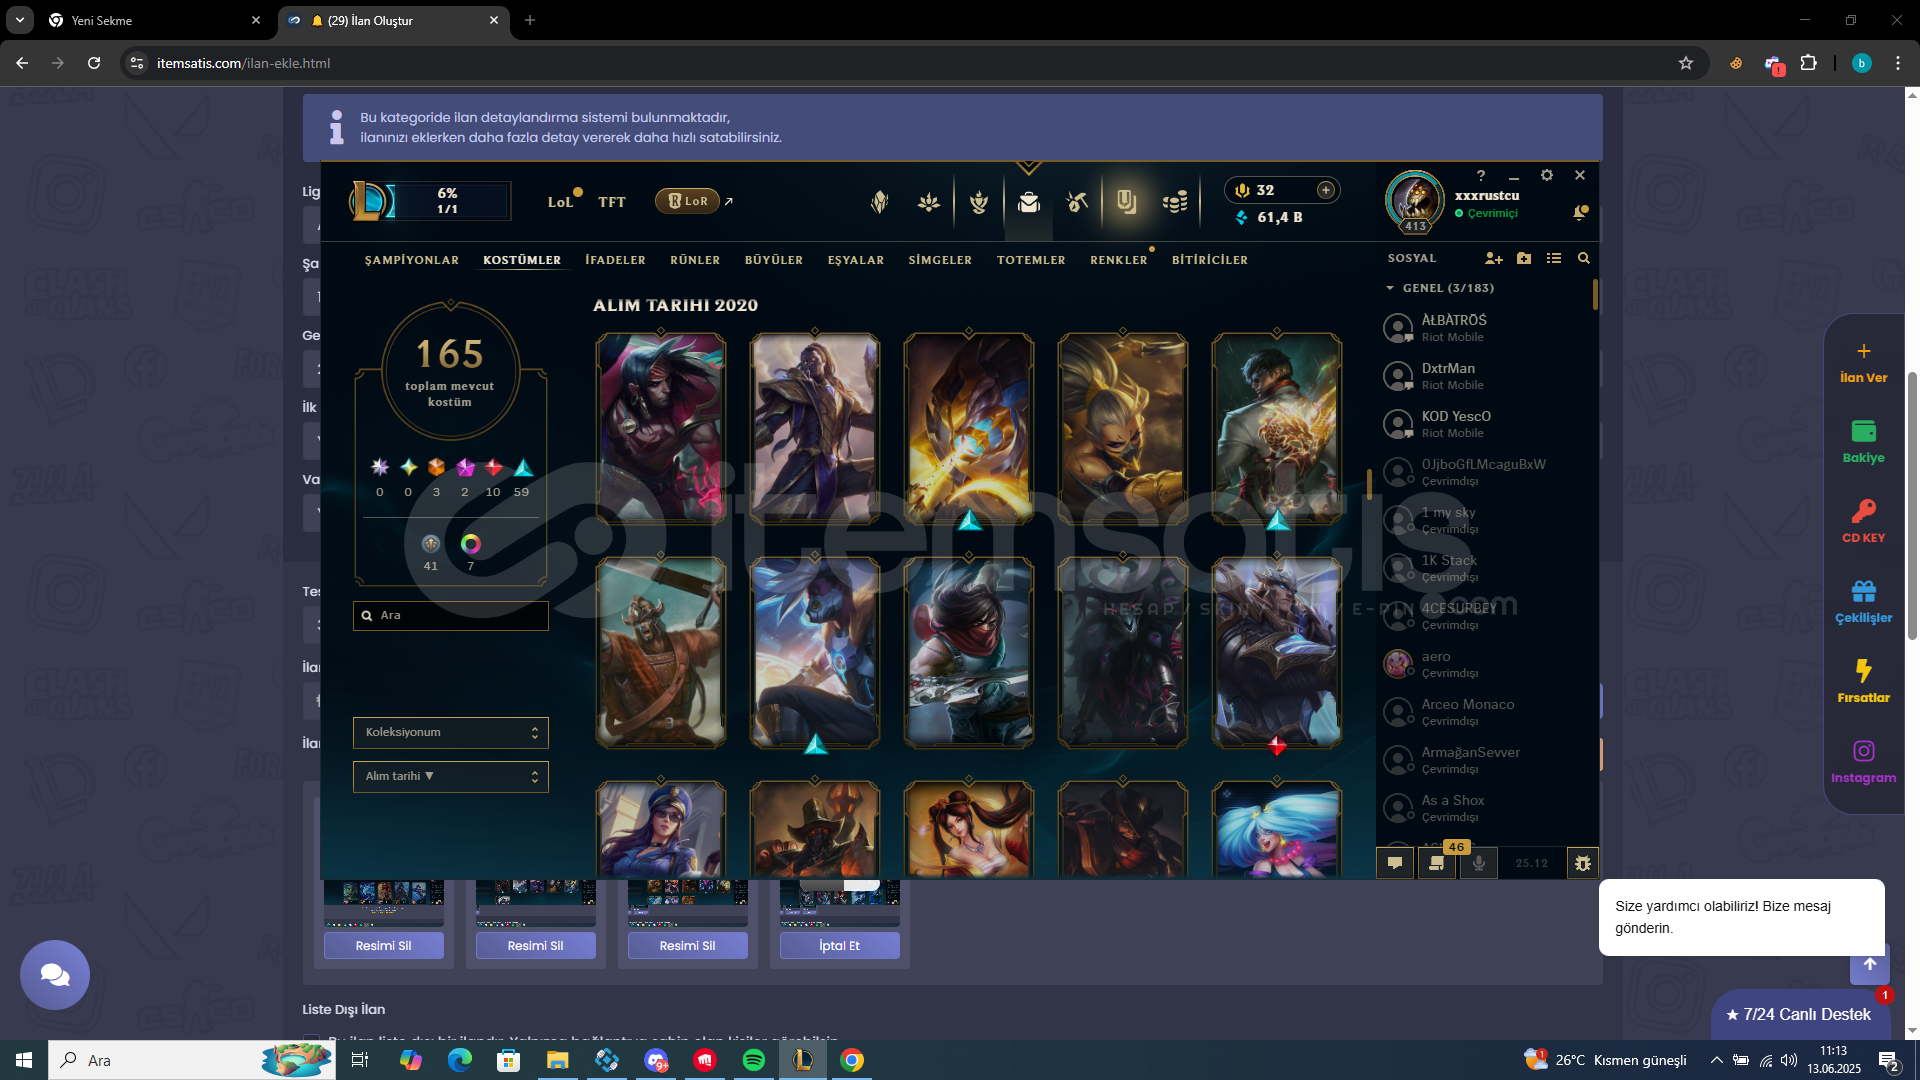Open the Koleksiyonum dropdown
The image size is (1920, 1080).
click(451, 733)
